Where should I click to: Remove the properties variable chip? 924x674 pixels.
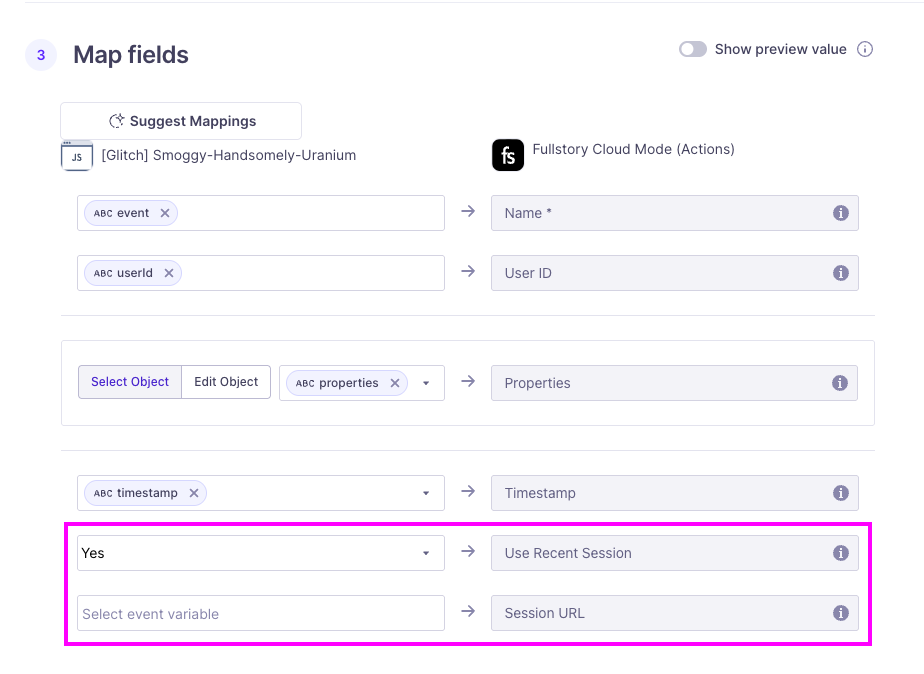(x=395, y=383)
